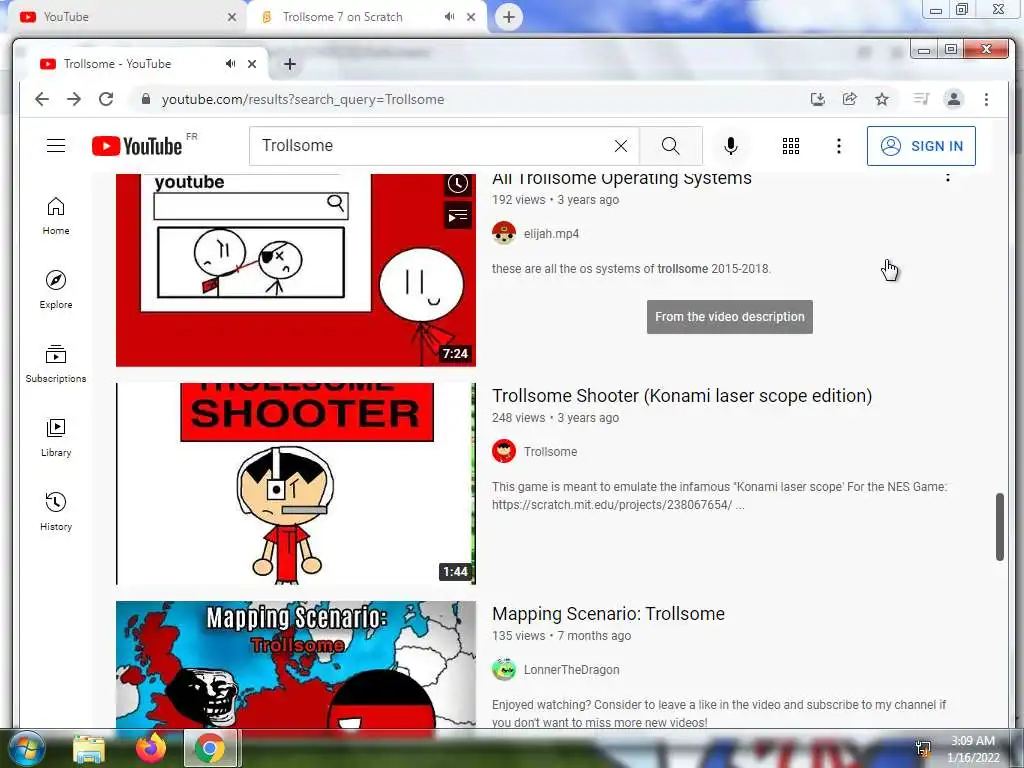Click the YouTube logo
This screenshot has width=1024, height=768.
(137, 146)
